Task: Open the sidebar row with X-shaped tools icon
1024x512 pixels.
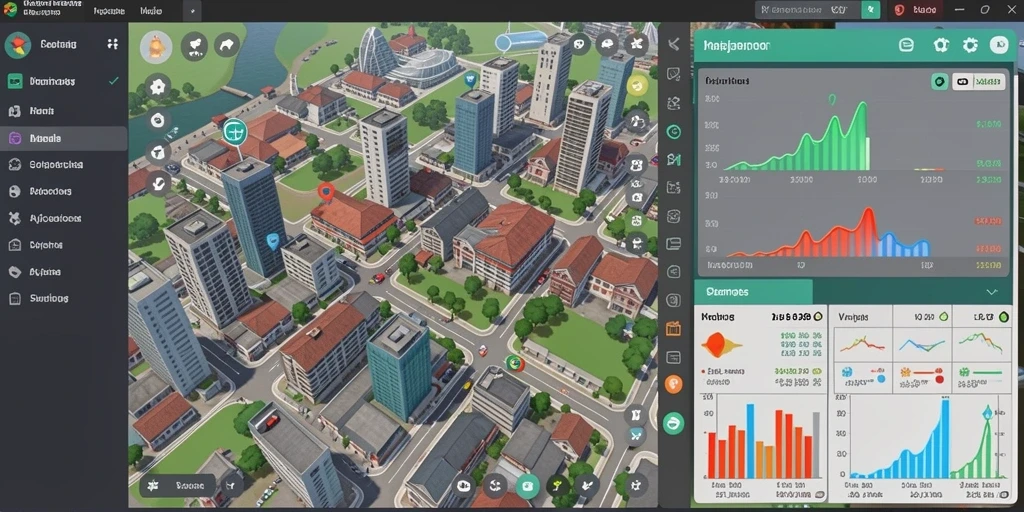Action: pos(63,219)
